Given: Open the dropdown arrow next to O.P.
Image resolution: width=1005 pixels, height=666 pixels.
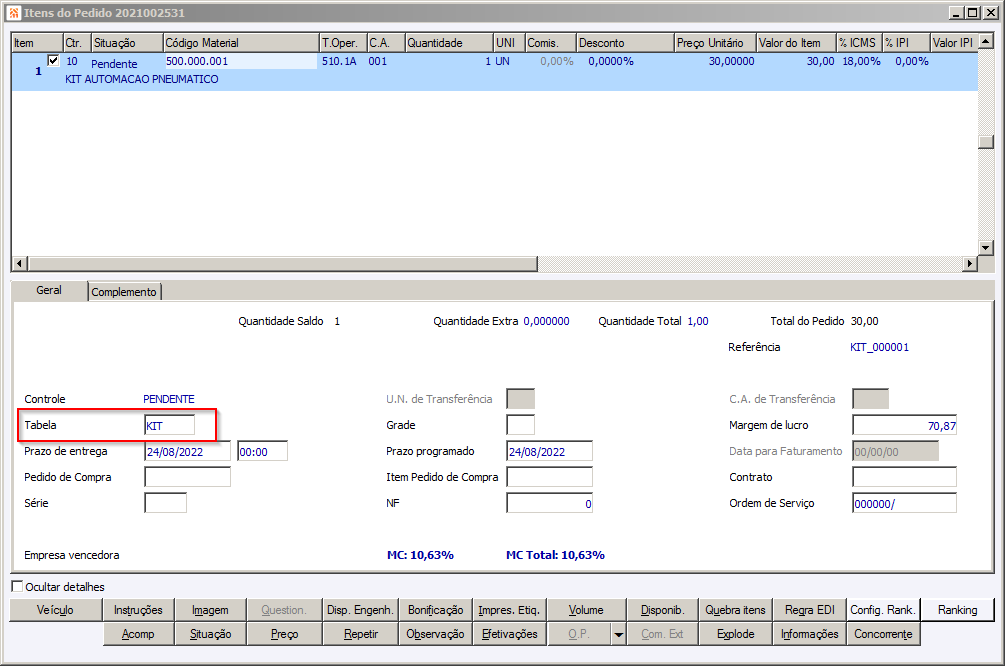Looking at the screenshot, I should click(x=619, y=635).
